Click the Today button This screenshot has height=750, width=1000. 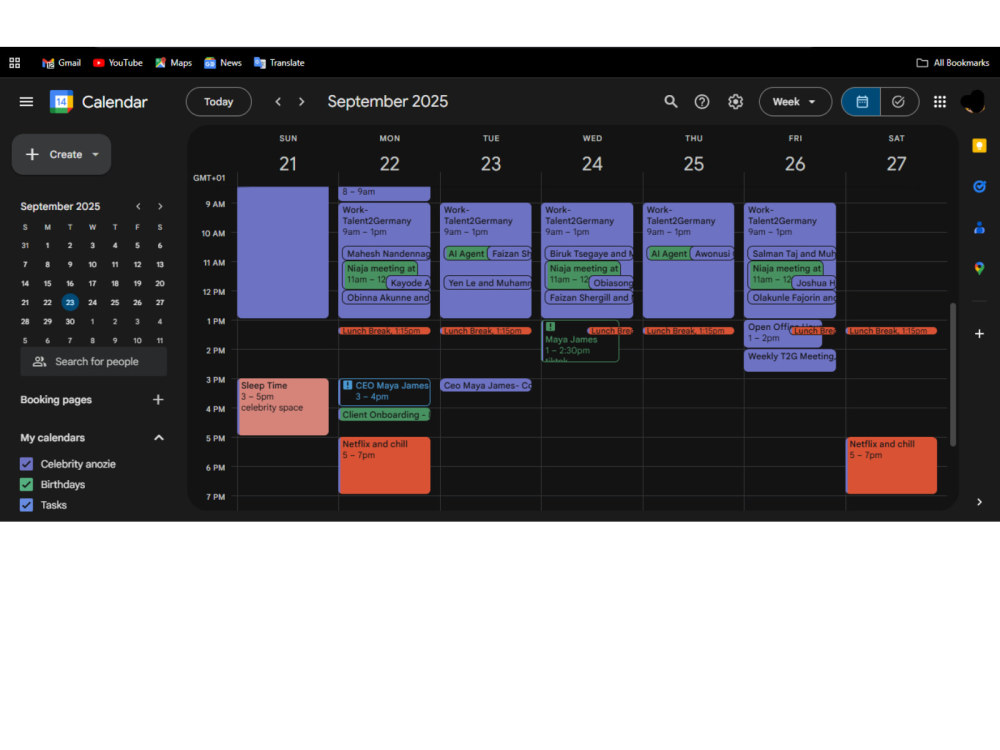(x=218, y=101)
